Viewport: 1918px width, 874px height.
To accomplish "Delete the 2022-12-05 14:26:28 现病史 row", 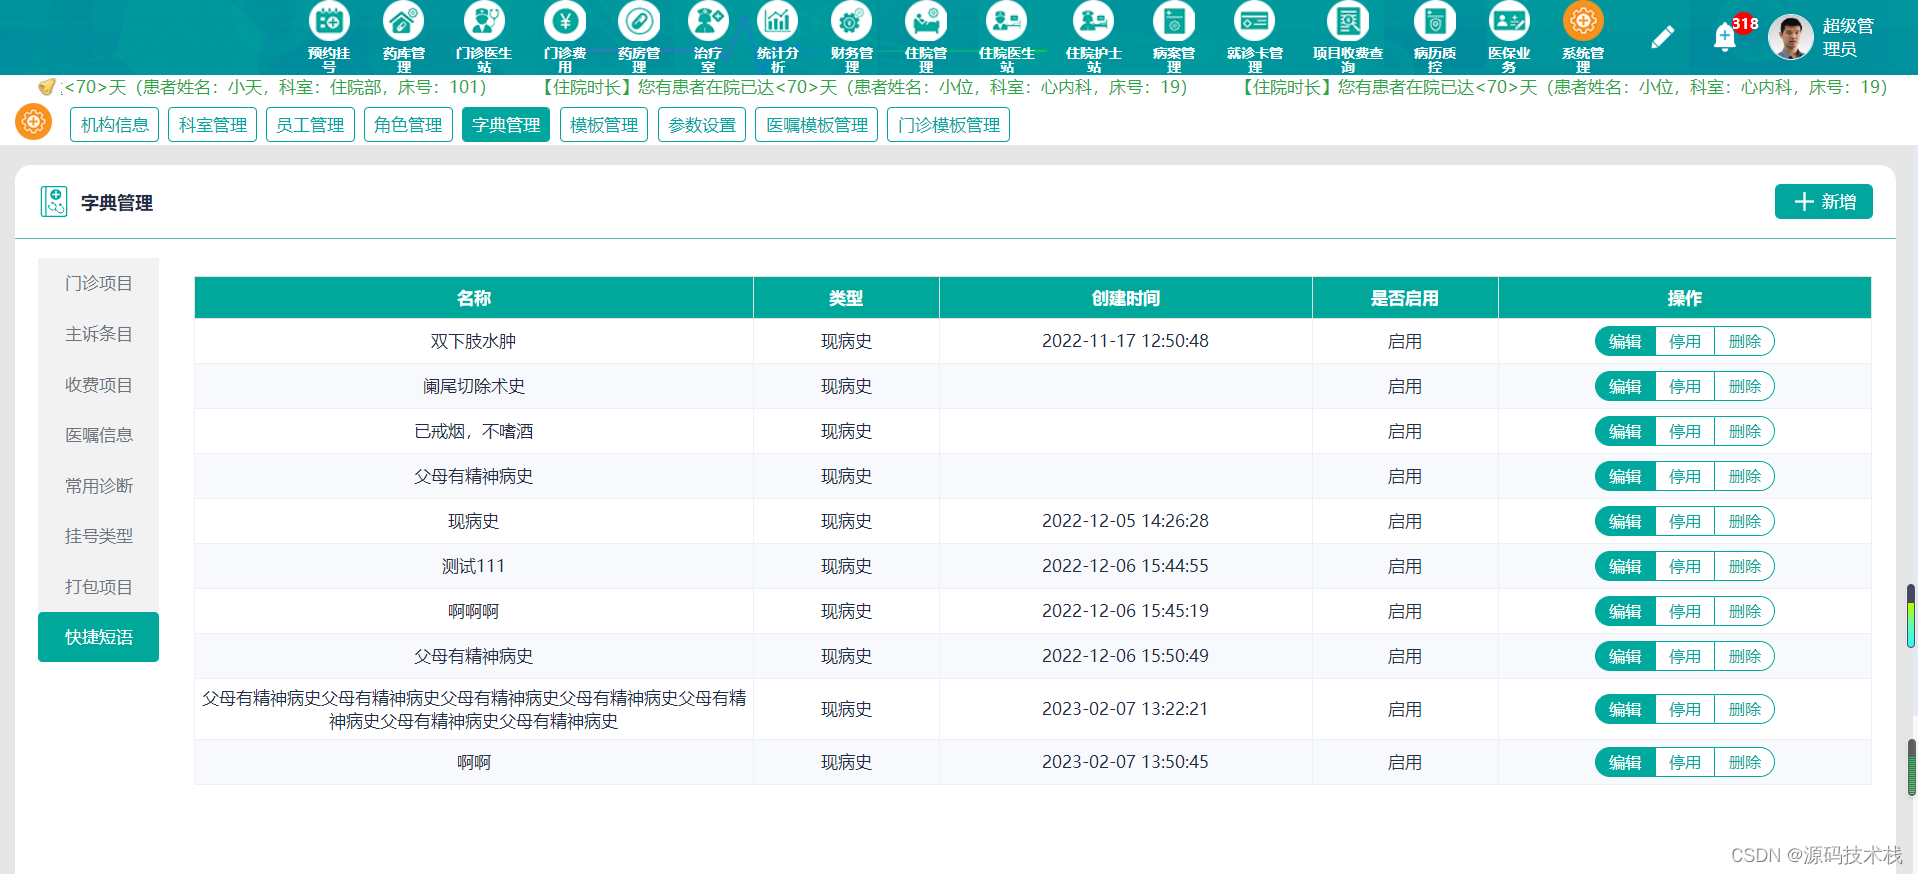I will (1745, 521).
